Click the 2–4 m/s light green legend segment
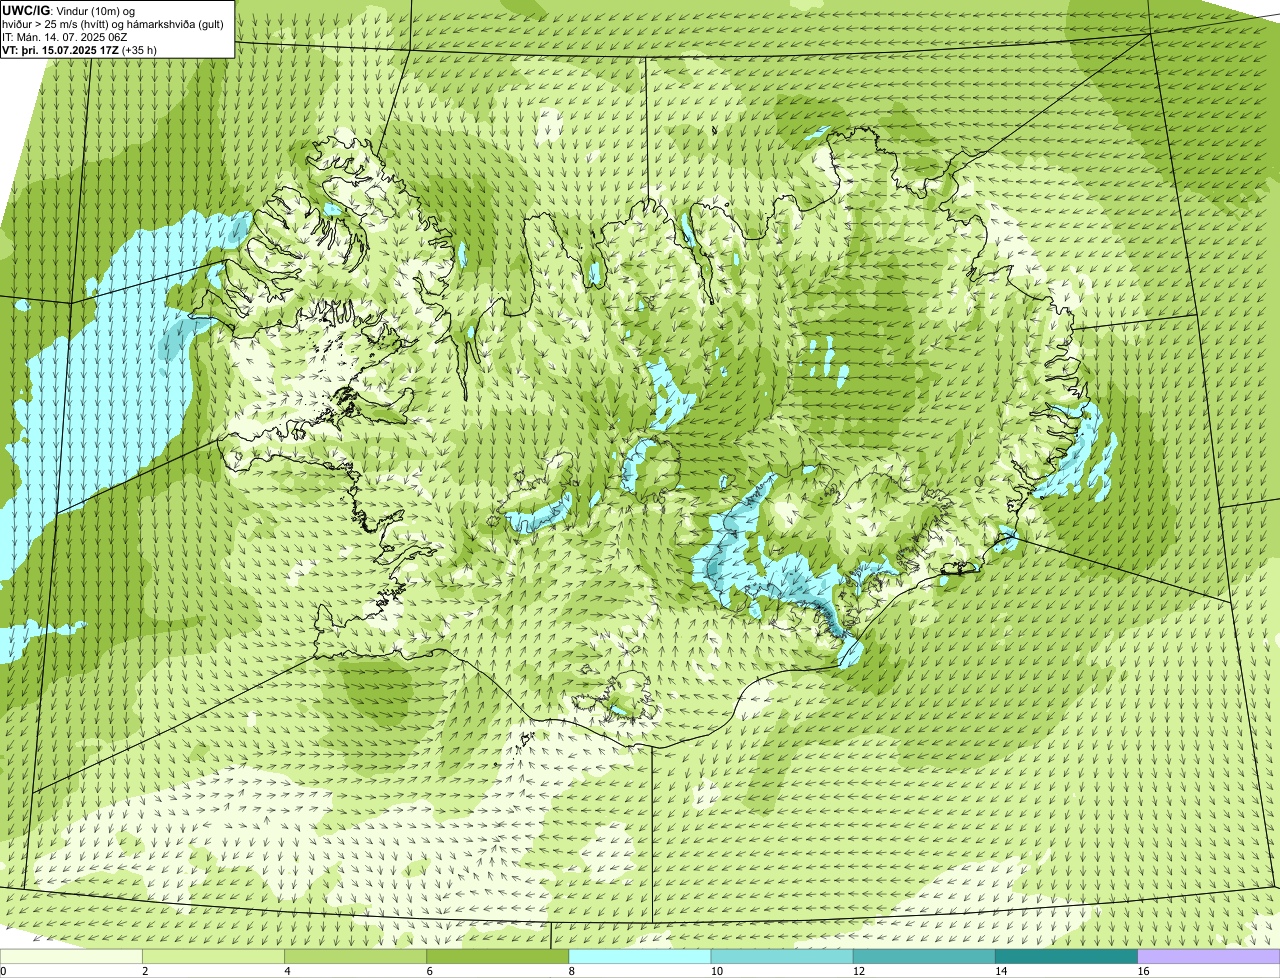Image resolution: width=1280 pixels, height=978 pixels. [x=215, y=956]
